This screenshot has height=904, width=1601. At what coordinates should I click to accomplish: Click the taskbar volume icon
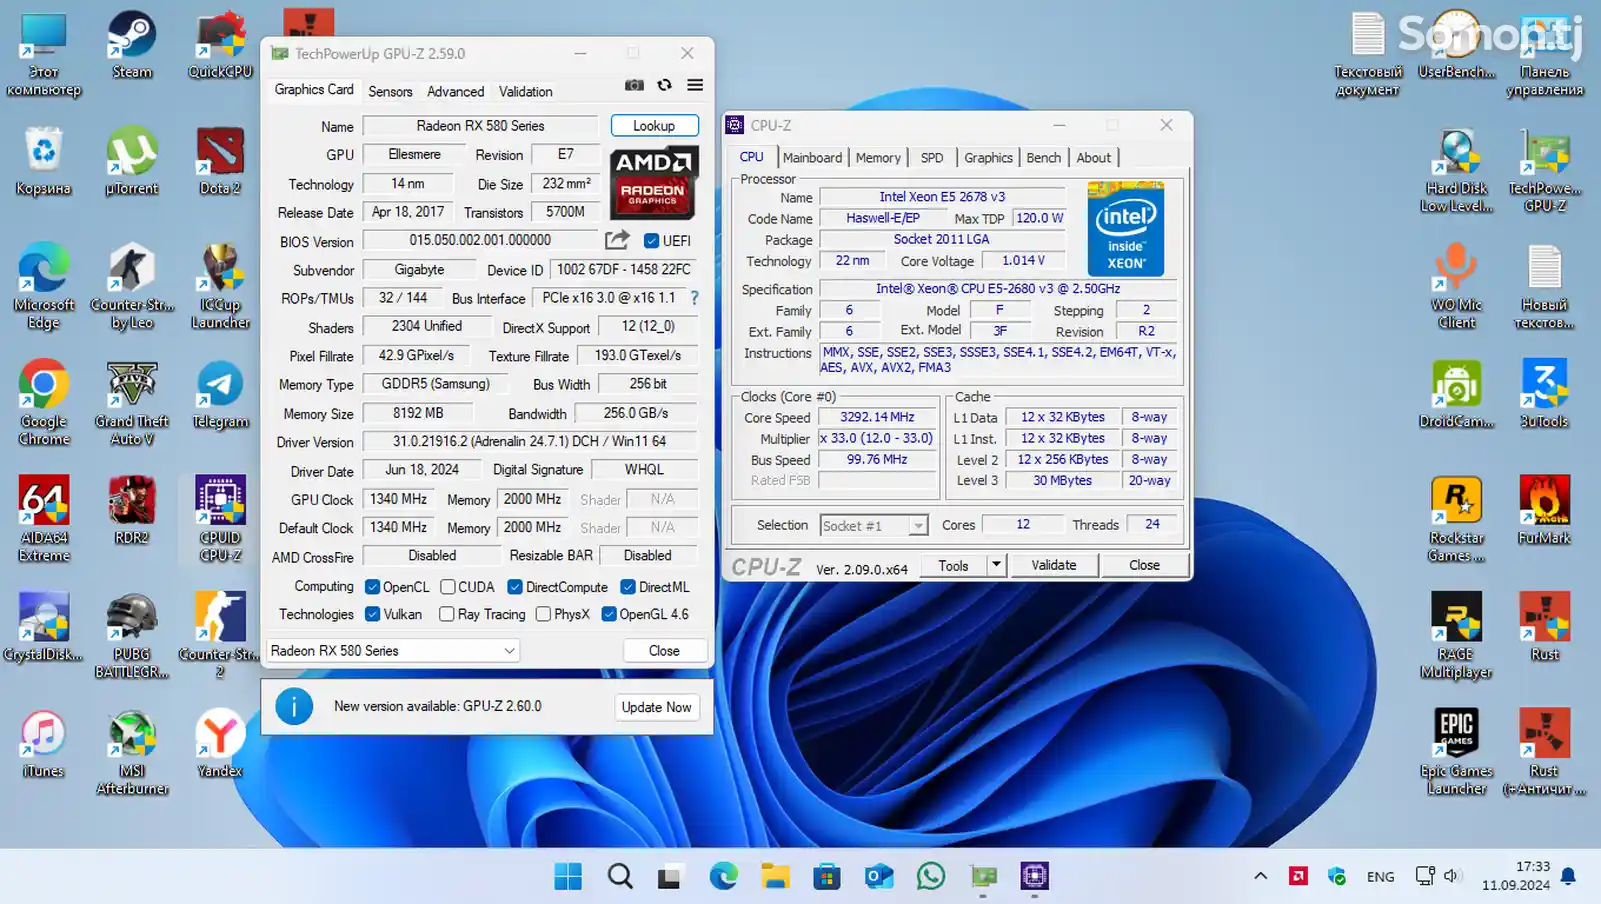(x=1452, y=876)
